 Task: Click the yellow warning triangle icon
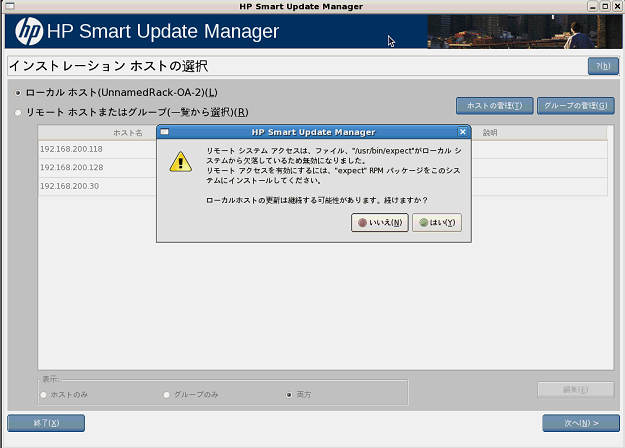point(179,162)
